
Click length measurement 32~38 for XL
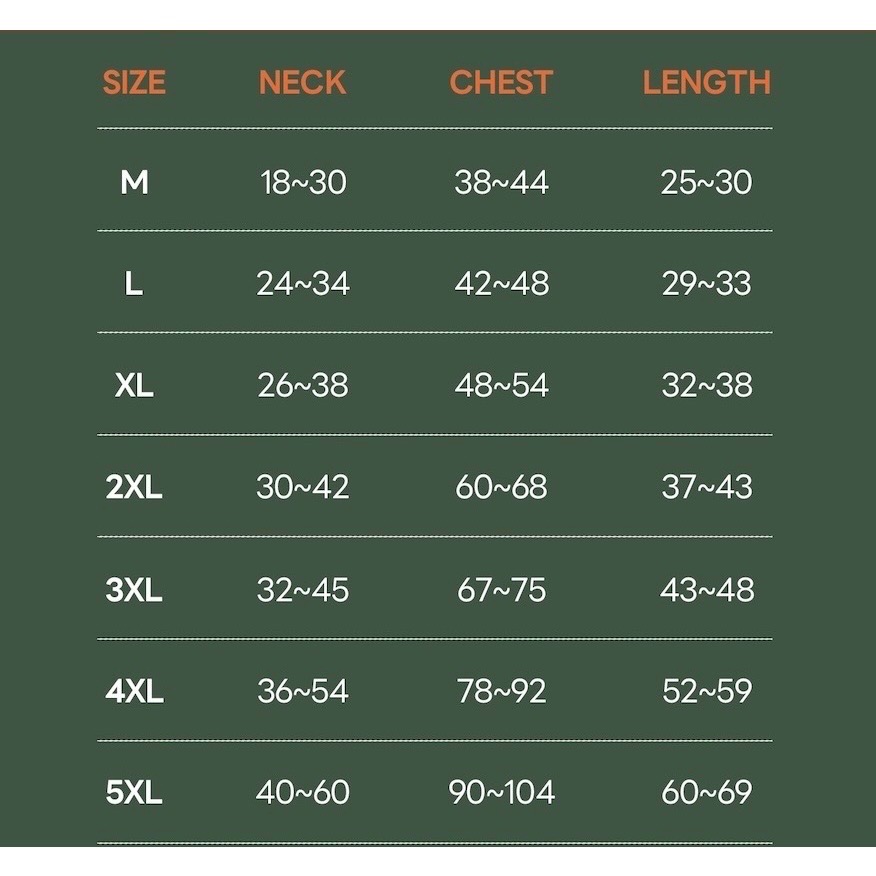pyautogui.click(x=706, y=386)
